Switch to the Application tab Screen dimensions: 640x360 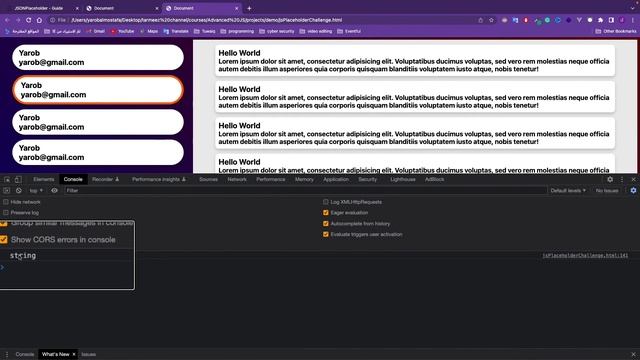point(336,179)
